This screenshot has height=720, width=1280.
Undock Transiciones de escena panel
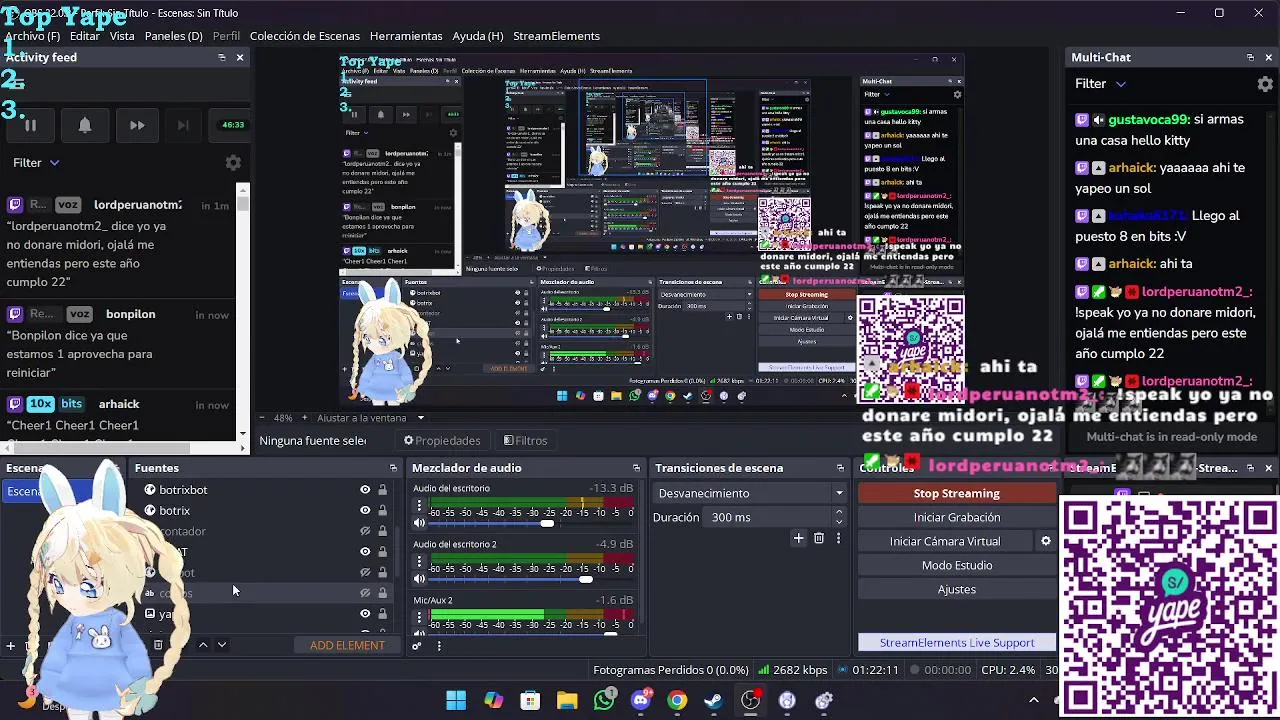tap(840, 468)
